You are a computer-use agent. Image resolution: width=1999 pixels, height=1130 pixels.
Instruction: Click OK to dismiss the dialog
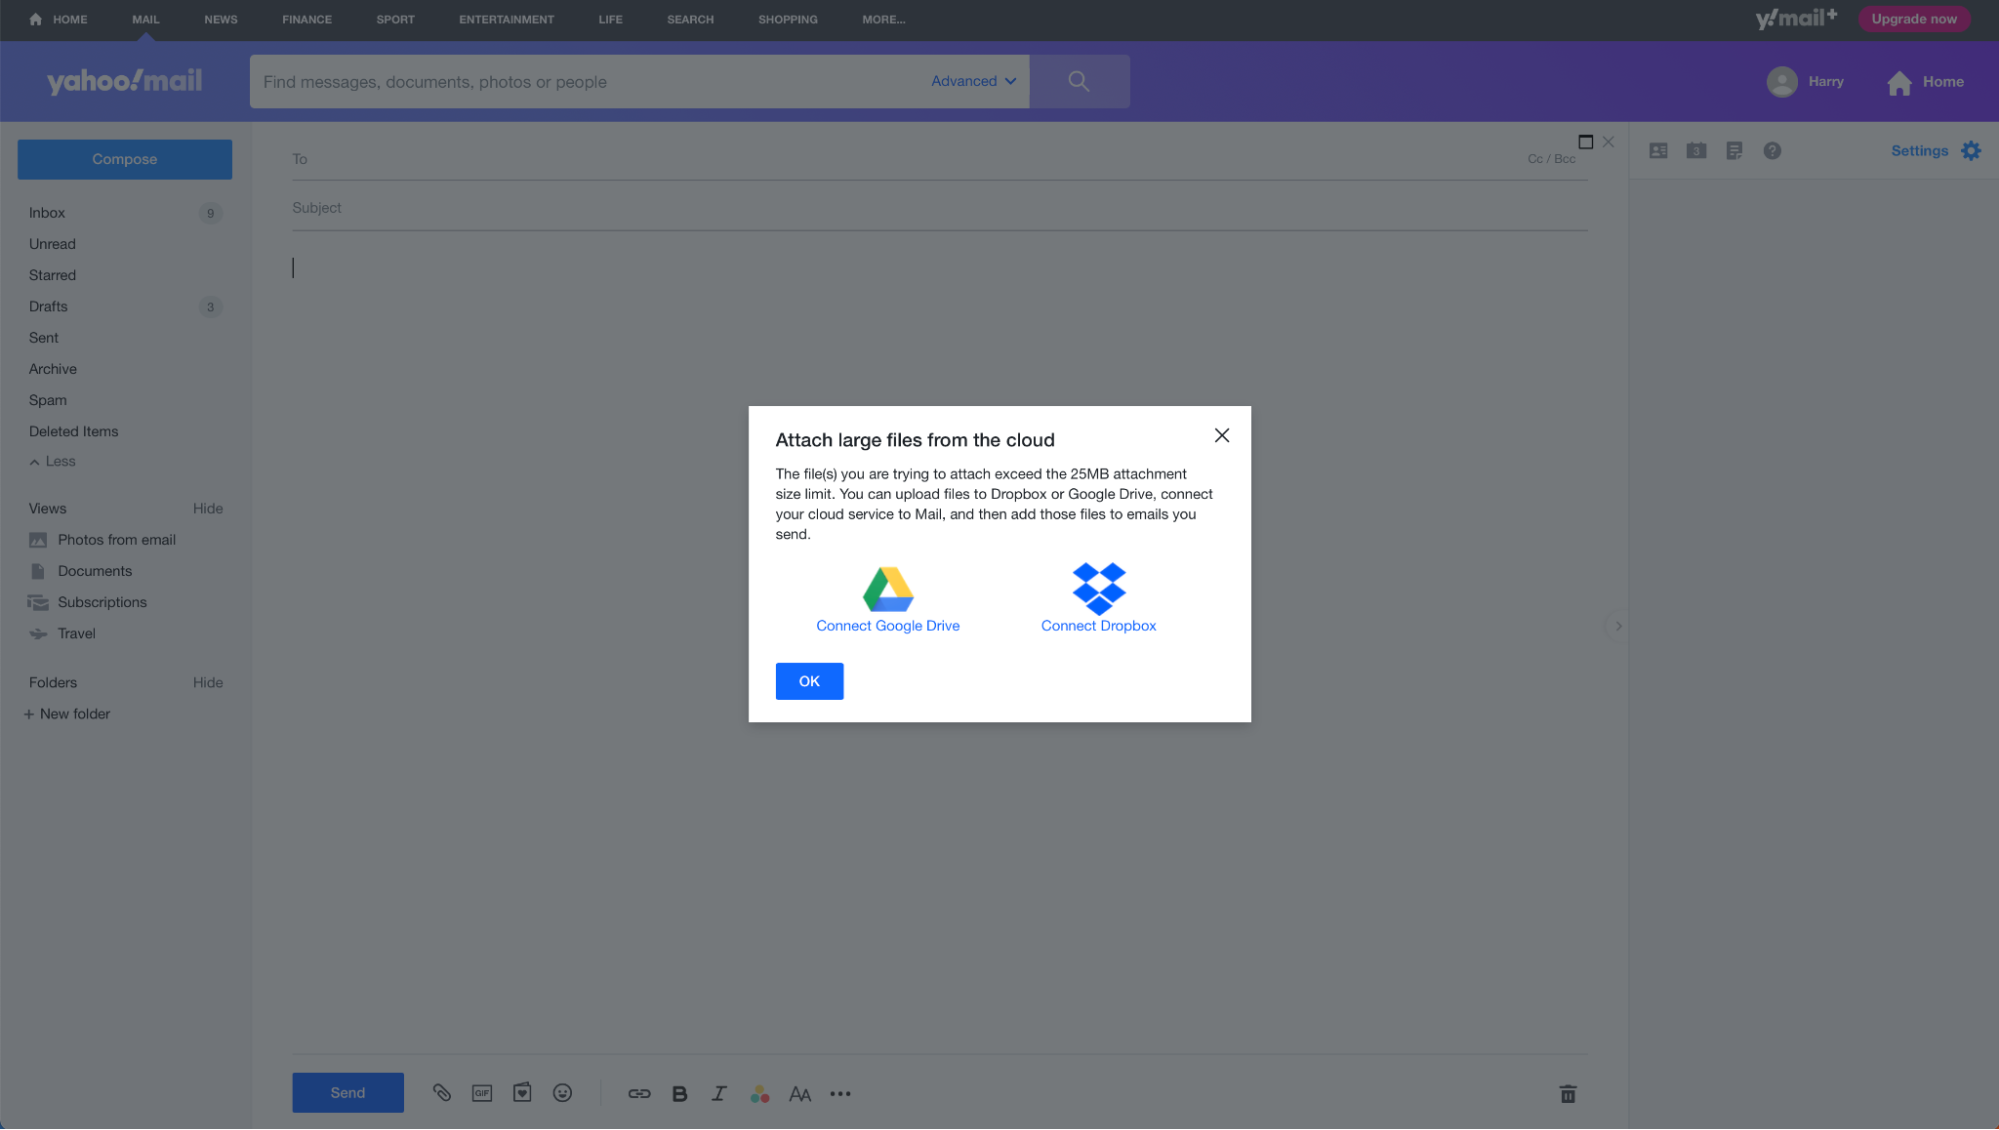[809, 680]
